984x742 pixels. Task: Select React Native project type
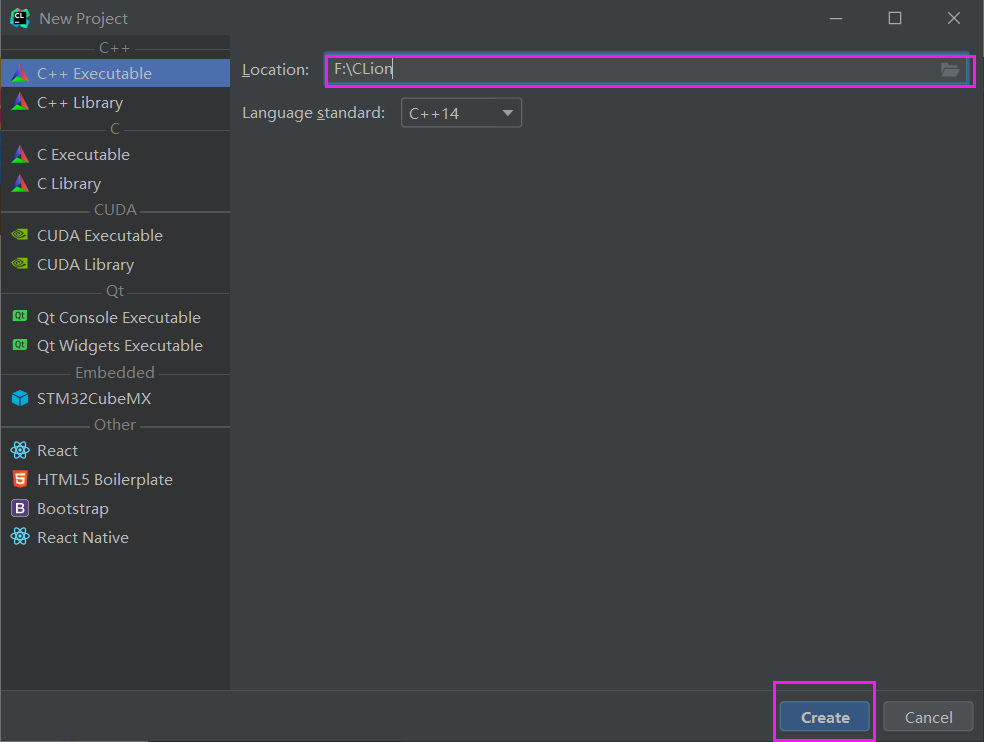(x=115, y=537)
